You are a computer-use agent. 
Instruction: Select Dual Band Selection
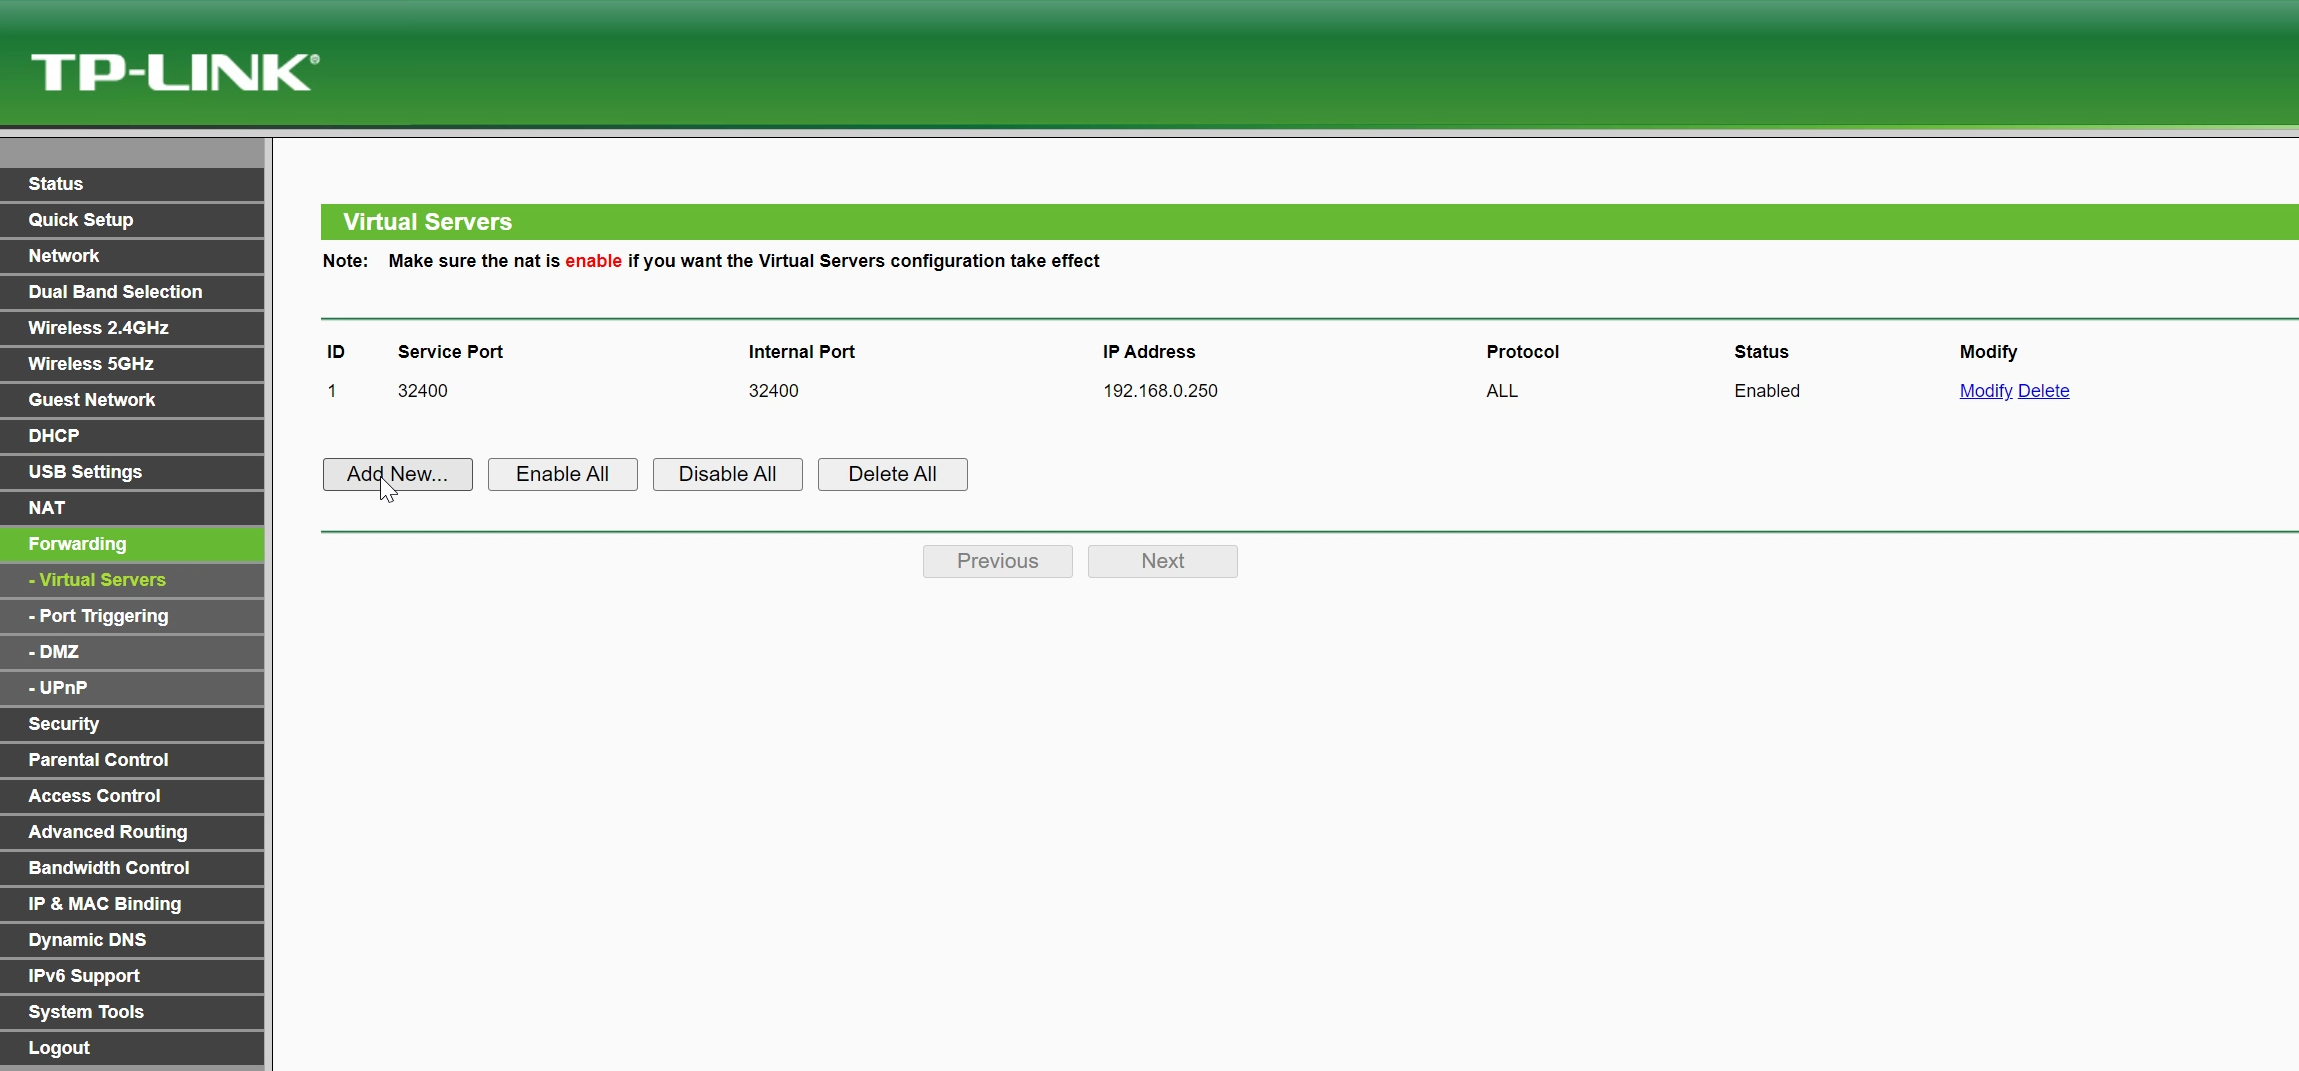point(132,292)
